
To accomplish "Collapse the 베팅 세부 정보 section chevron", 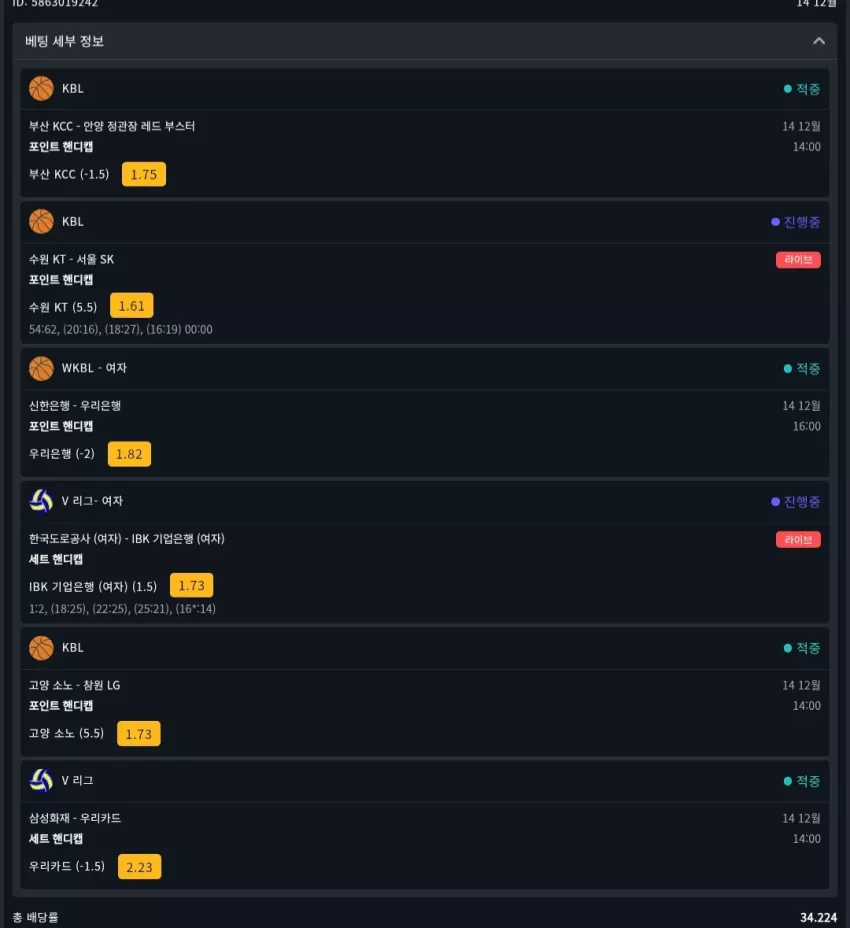I will [x=819, y=41].
